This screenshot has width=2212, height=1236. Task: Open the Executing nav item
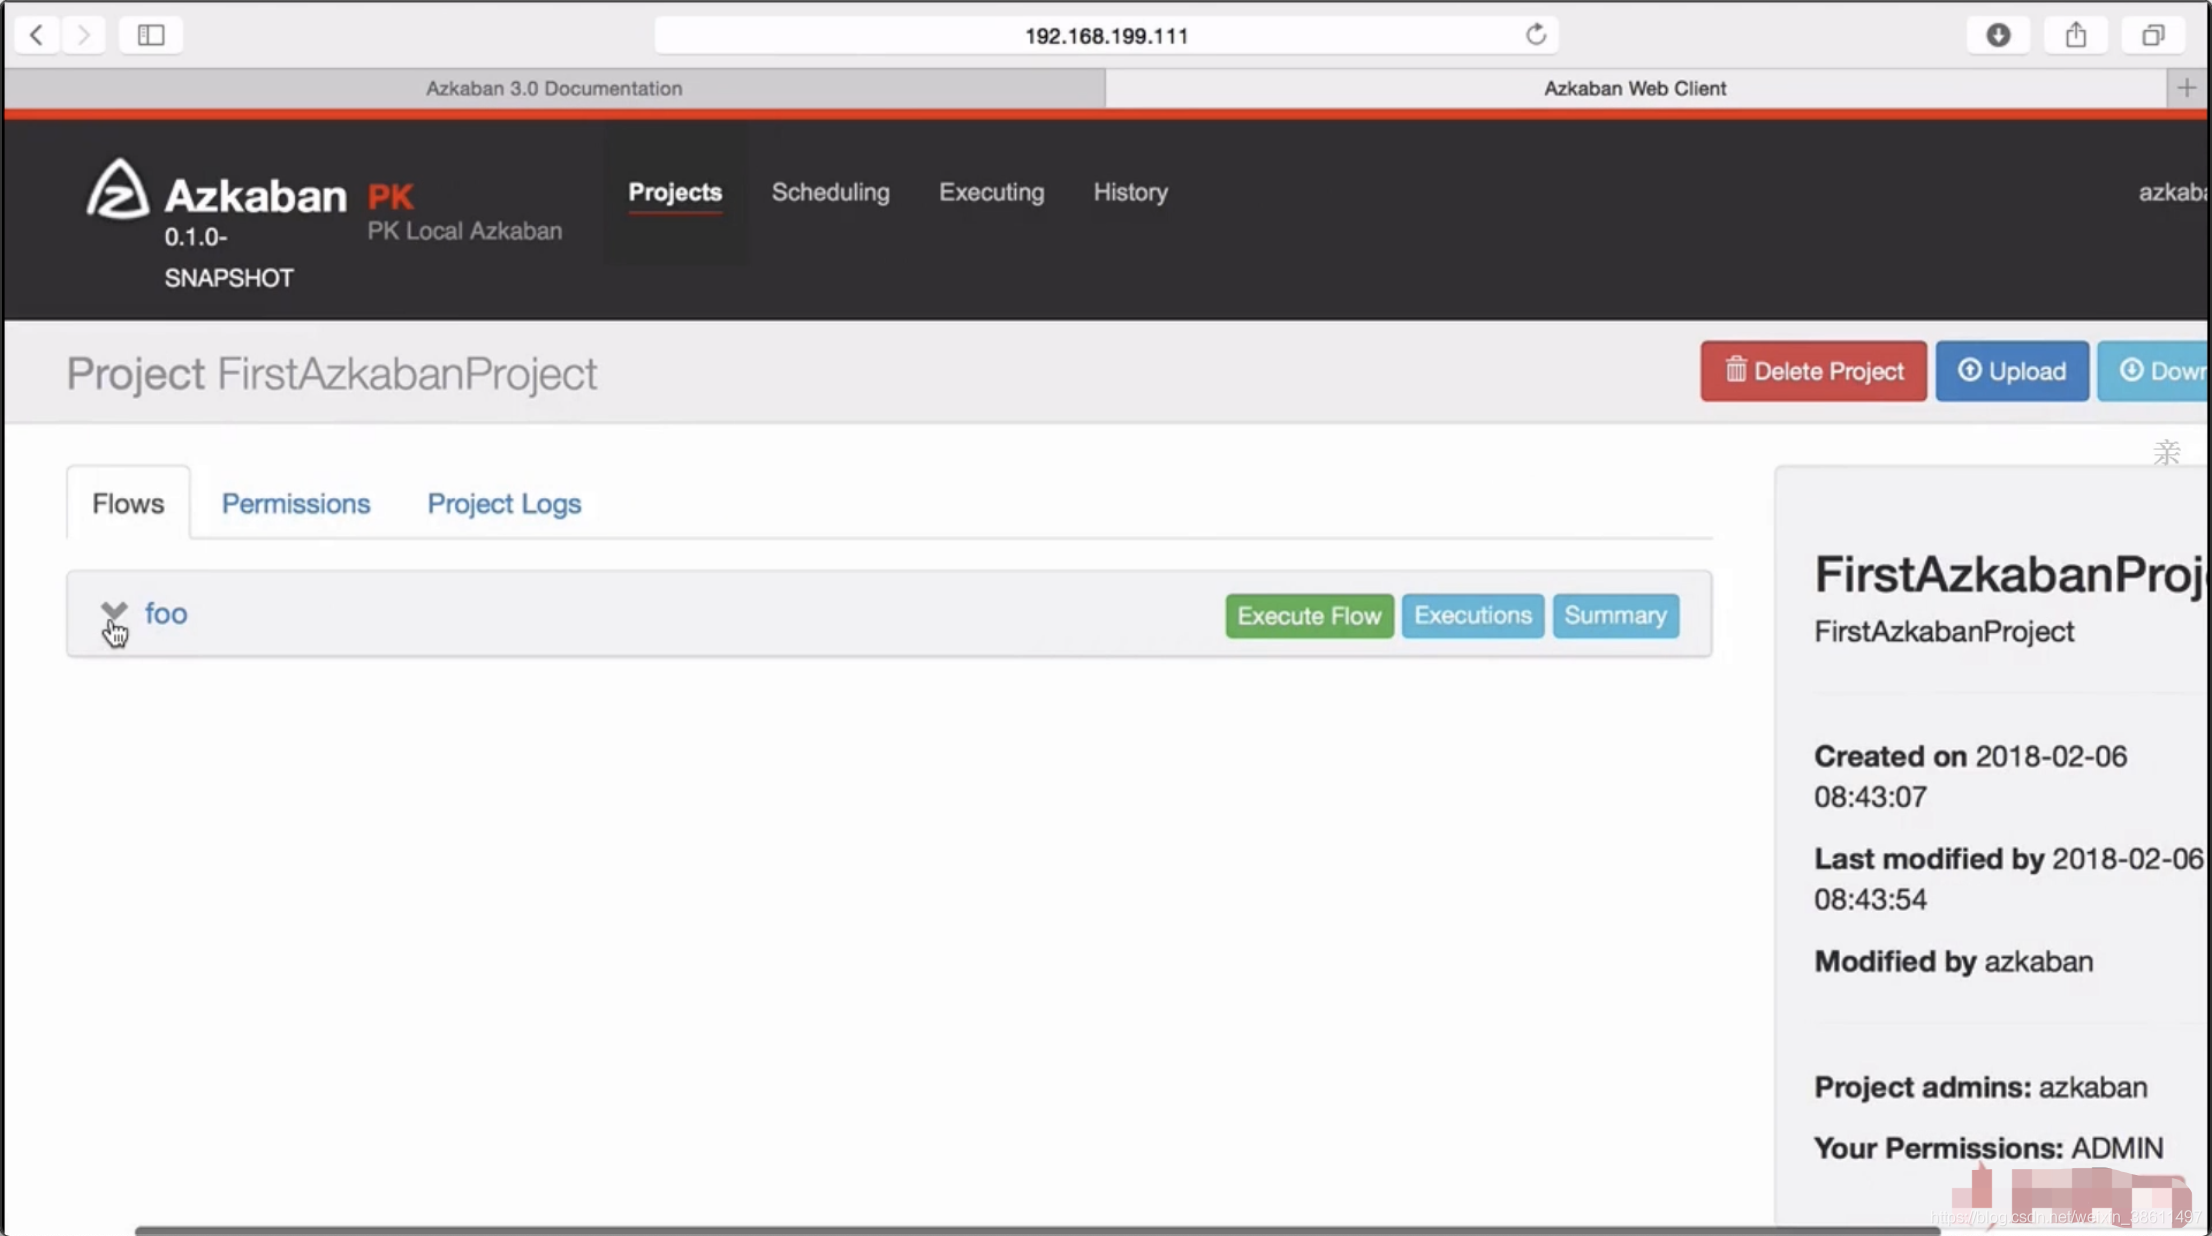coord(991,192)
